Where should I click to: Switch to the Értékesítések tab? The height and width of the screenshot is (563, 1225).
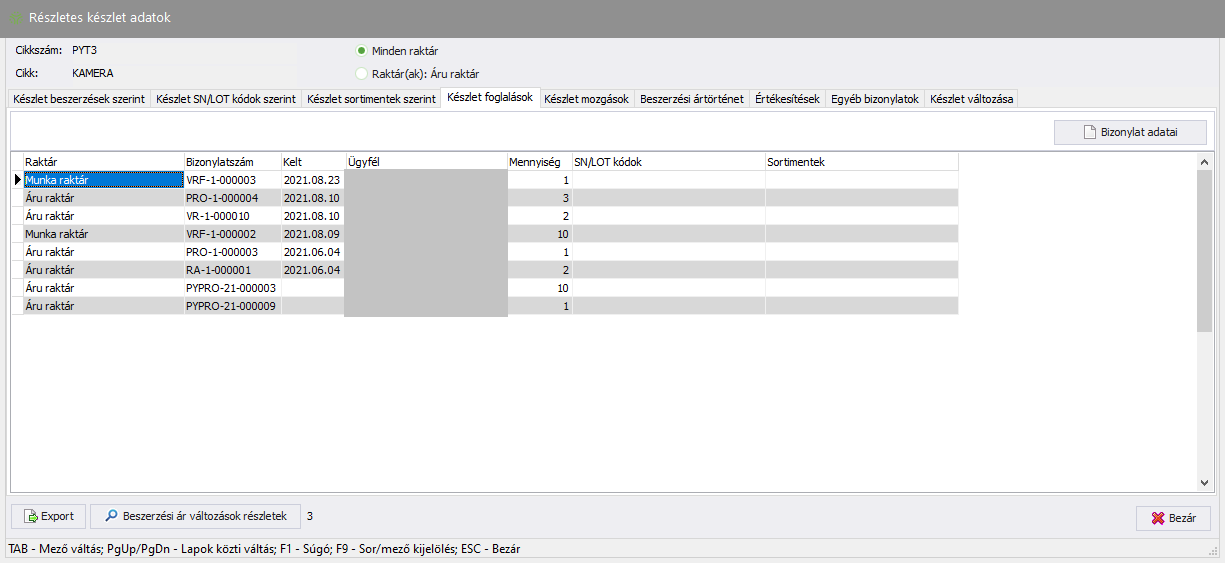tap(787, 99)
